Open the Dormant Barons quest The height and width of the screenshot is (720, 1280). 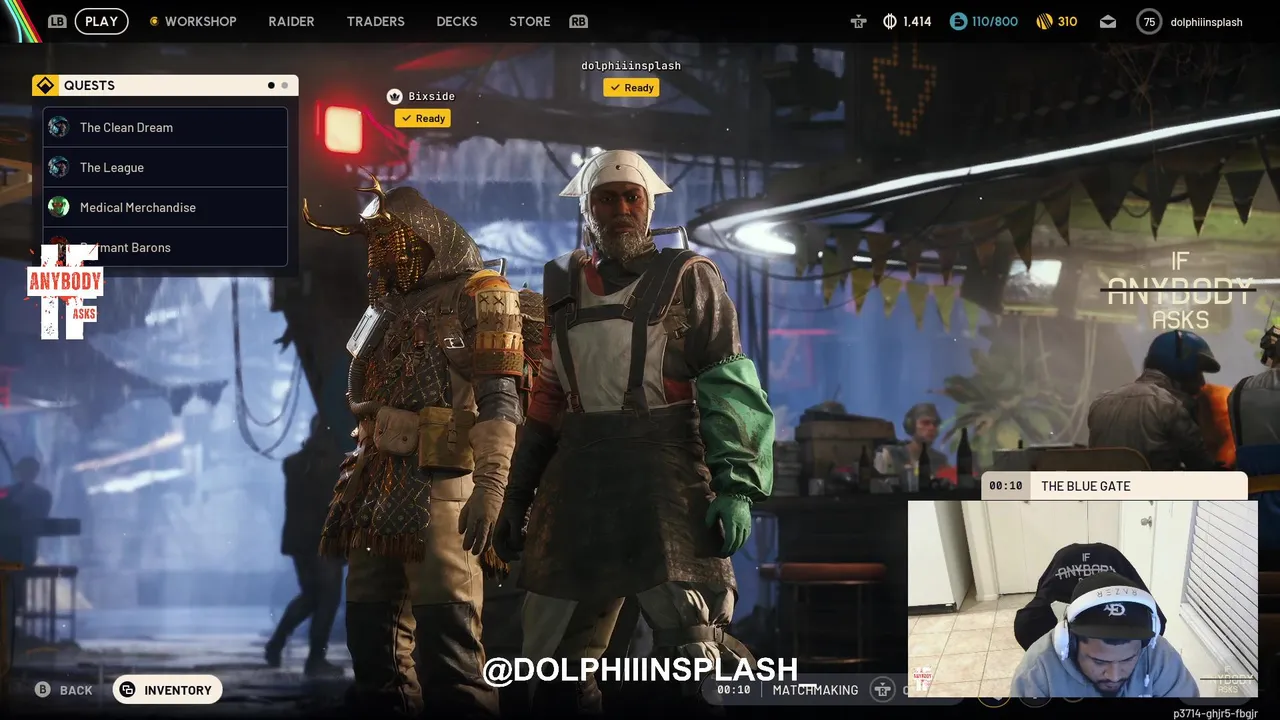165,247
